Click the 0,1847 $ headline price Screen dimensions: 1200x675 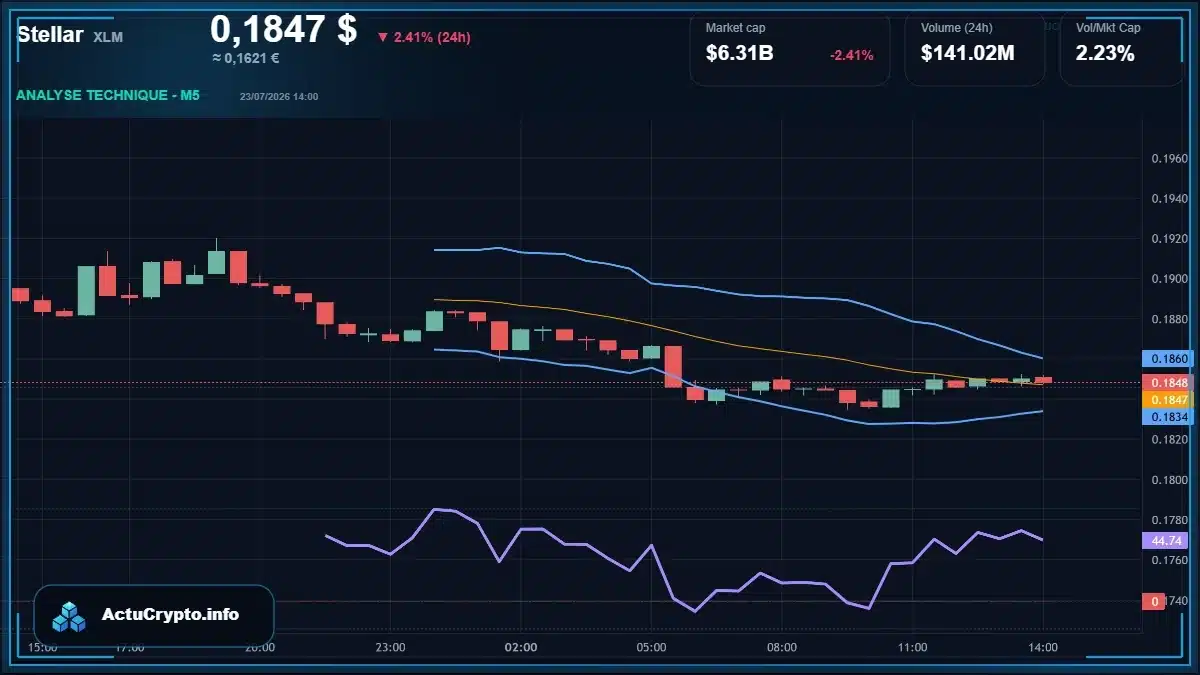coord(283,29)
